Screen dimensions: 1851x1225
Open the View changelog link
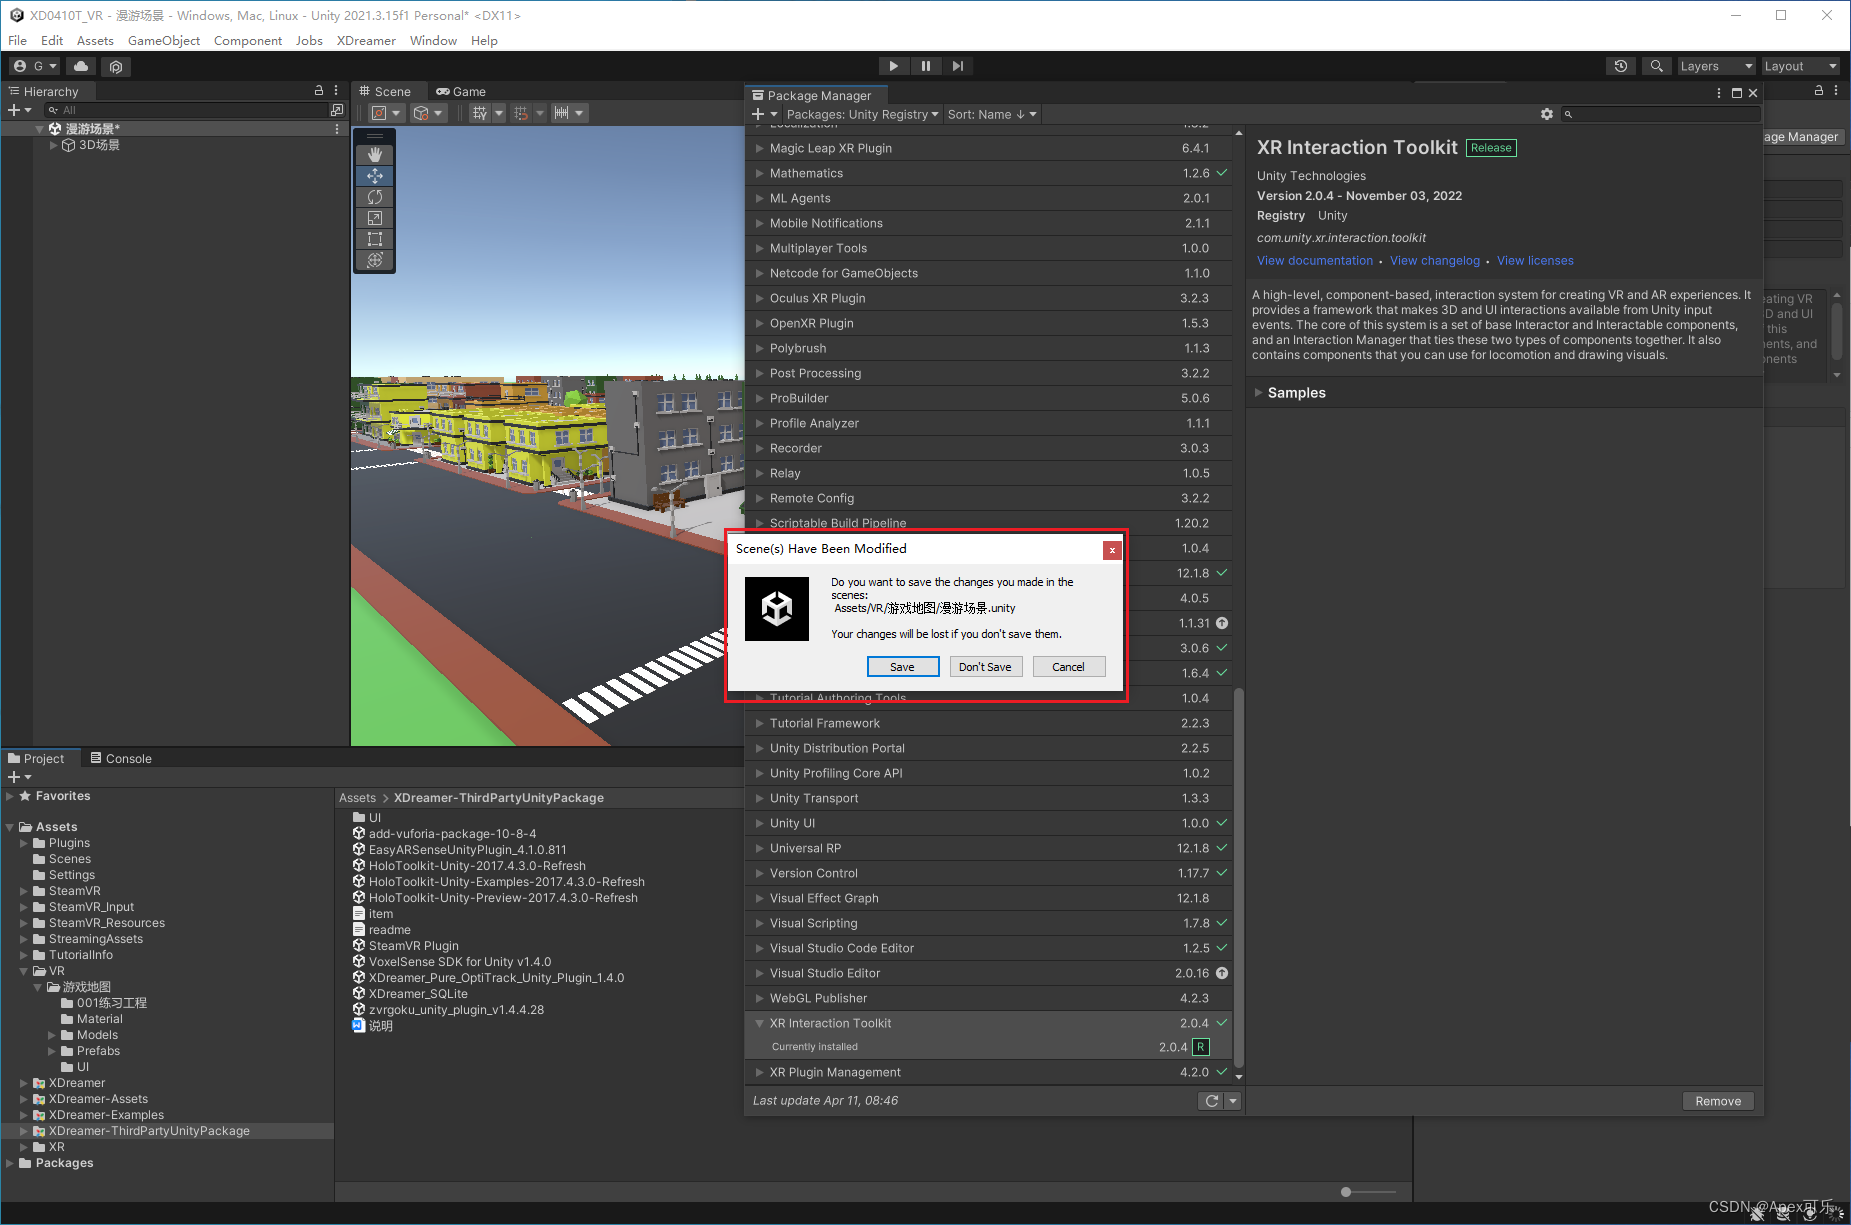point(1435,261)
